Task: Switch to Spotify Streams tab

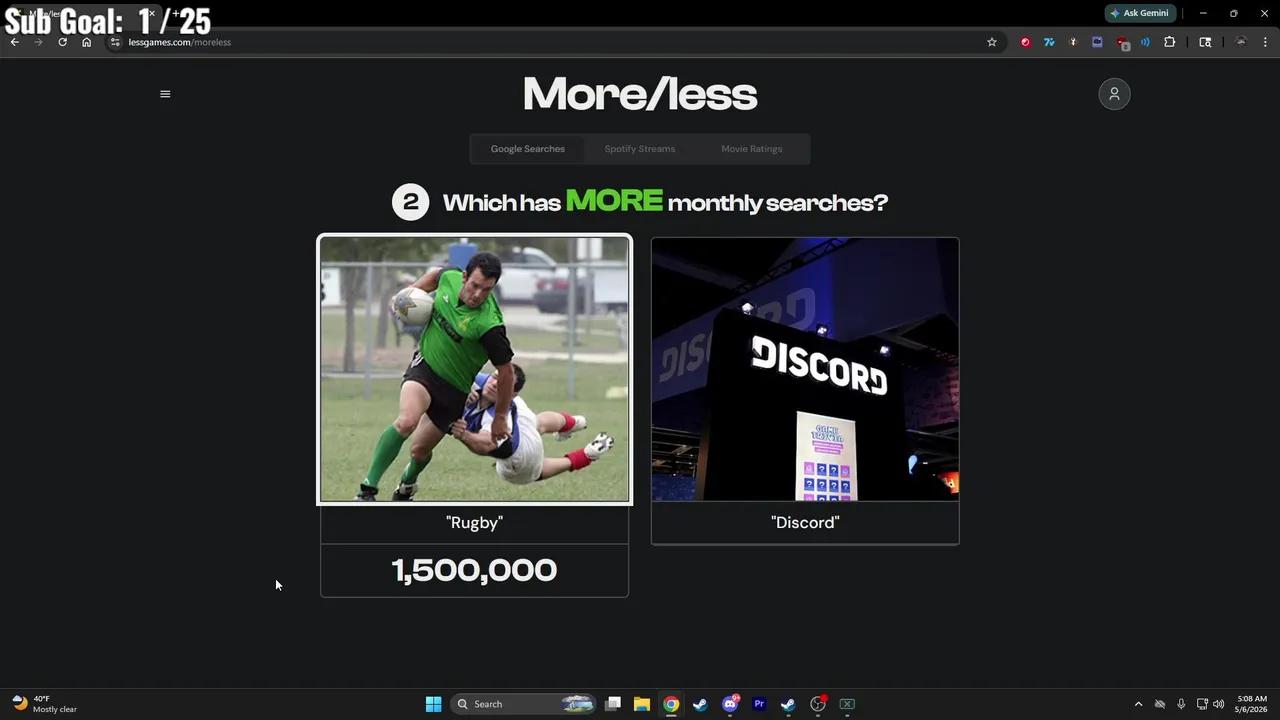Action: coord(640,149)
